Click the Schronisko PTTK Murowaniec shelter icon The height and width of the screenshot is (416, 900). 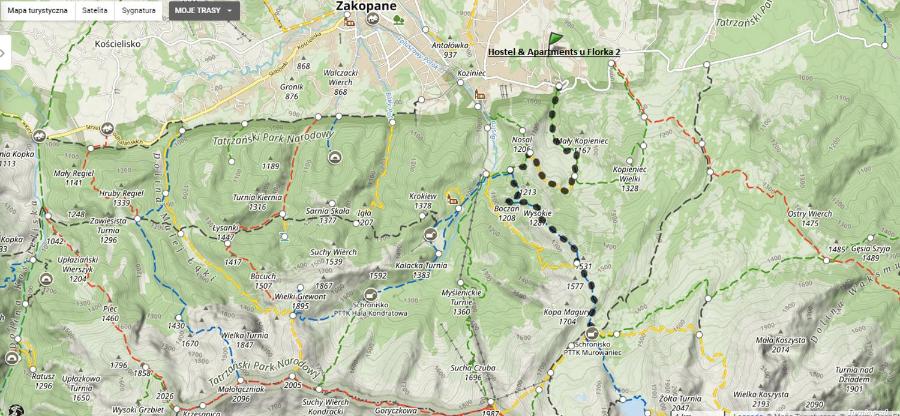click(x=592, y=334)
